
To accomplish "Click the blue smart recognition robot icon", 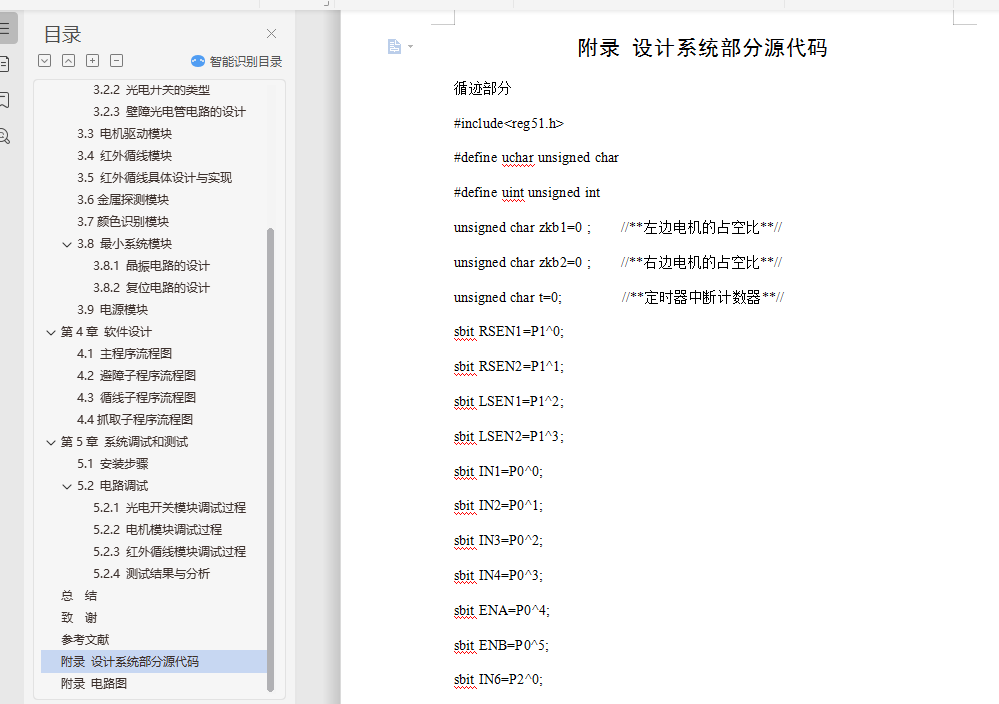I will (198, 61).
